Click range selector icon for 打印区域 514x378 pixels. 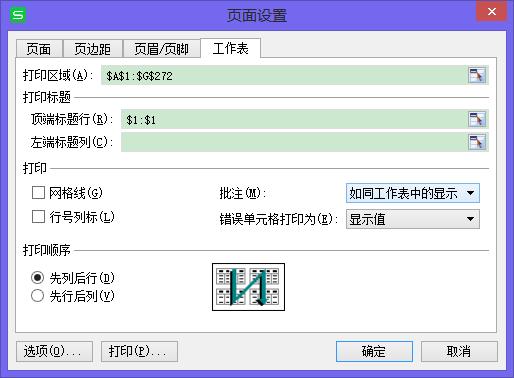tap(477, 75)
